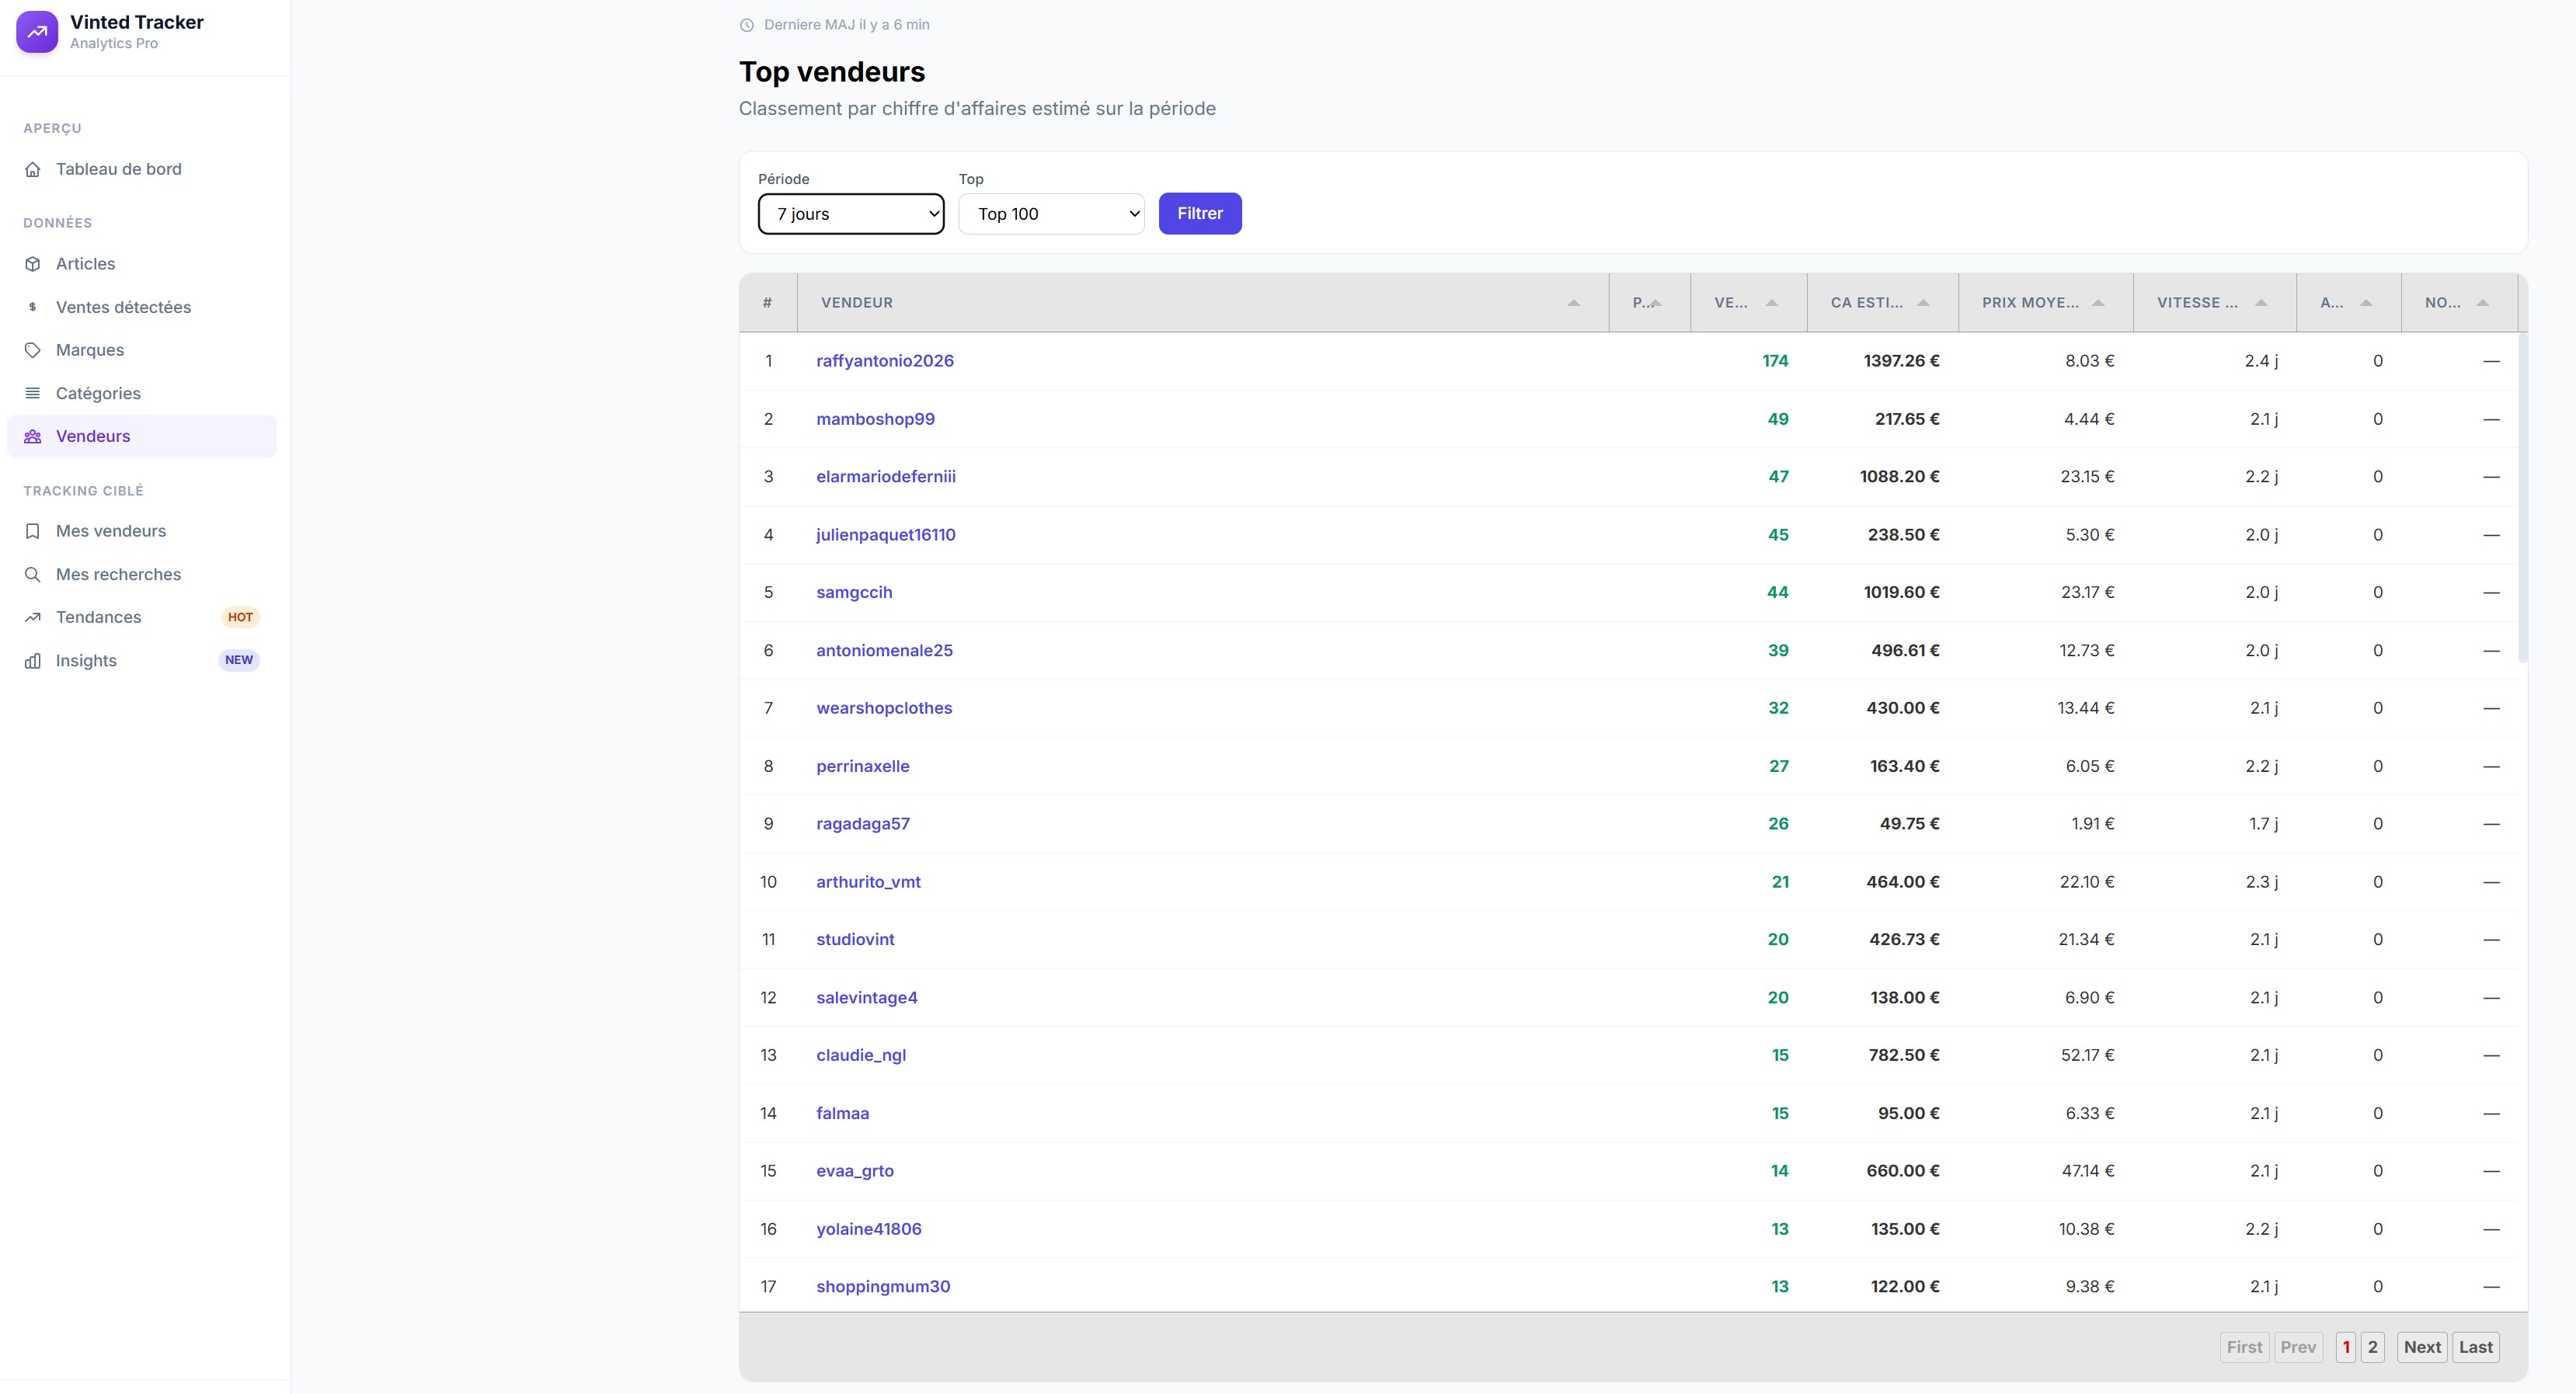The height and width of the screenshot is (1394, 2576).
Task: Open seller studiovint
Action: (x=855, y=939)
